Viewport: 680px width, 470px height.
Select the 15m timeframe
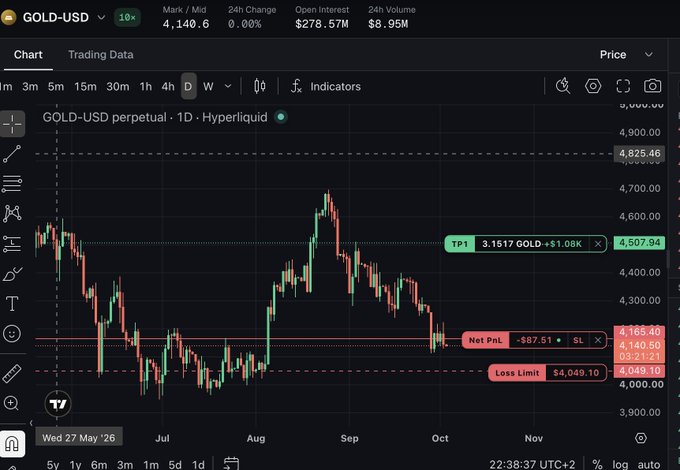85,86
